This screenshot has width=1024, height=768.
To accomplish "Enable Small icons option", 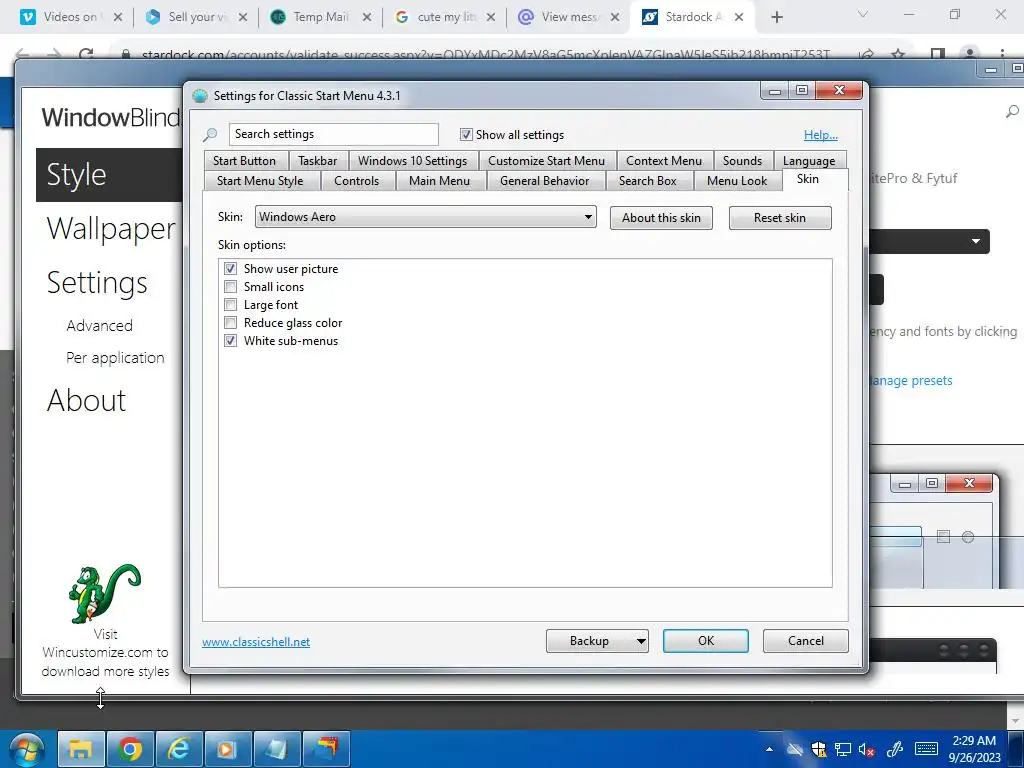I will pos(230,287).
